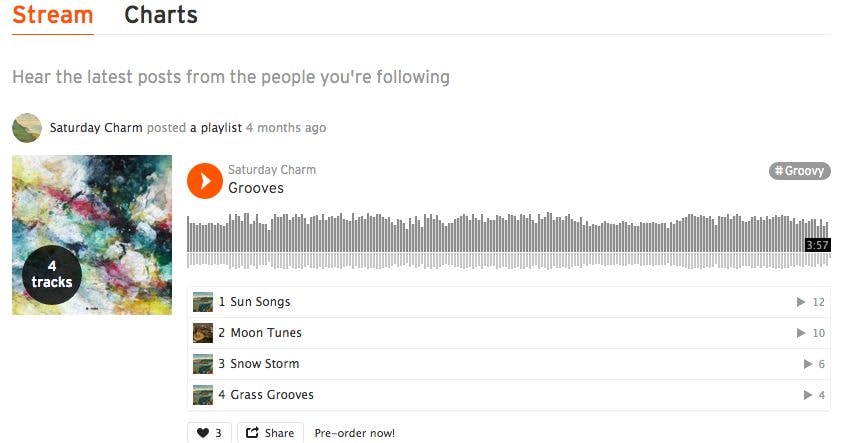Select the Grass Grooves track thumbnail
Image resolution: width=846 pixels, height=443 pixels.
203,395
